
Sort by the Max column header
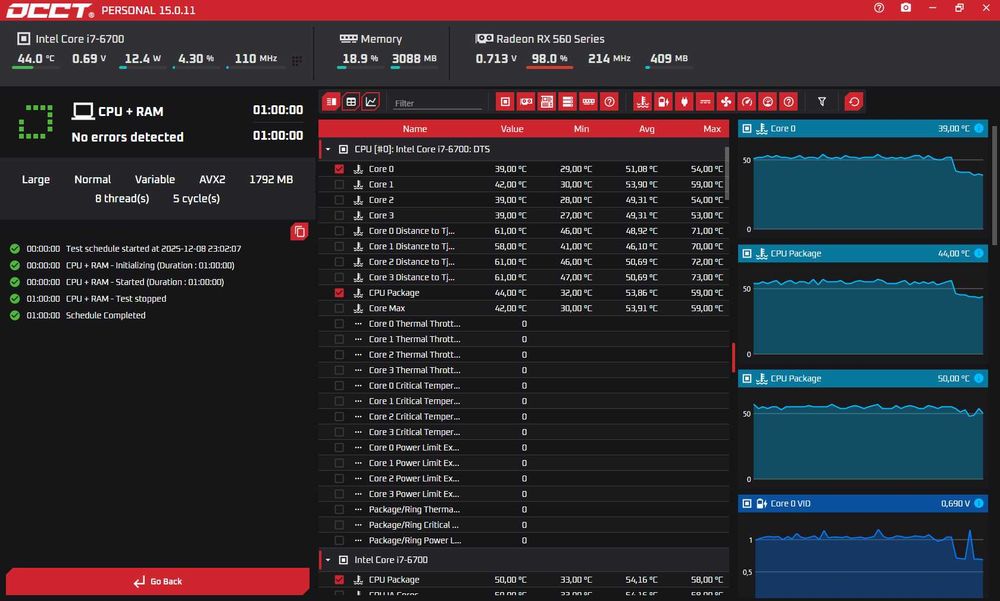click(x=712, y=129)
